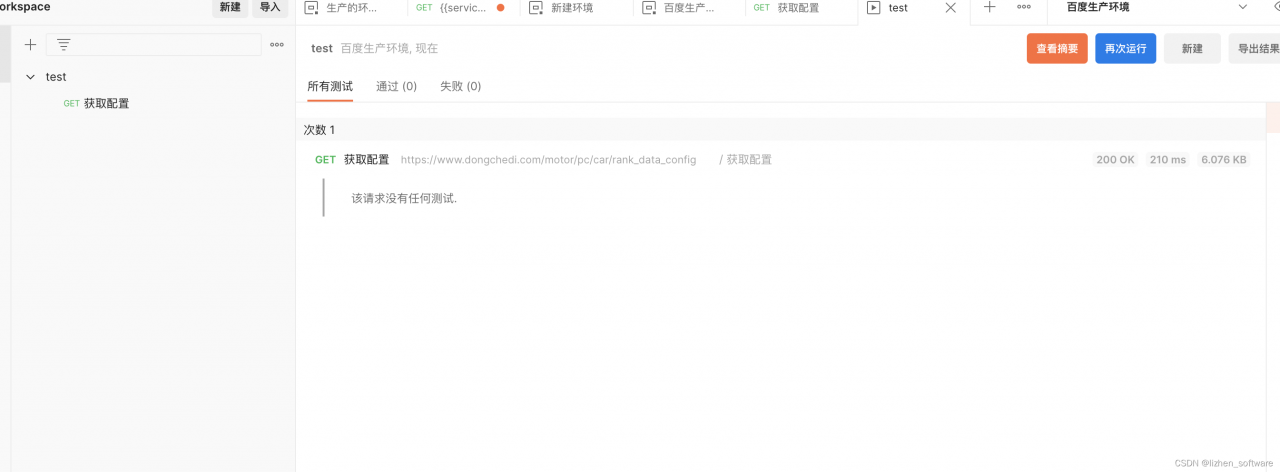Viewport: 1280px width, 472px height.
Task: Switch to the 通过 (0) passed tab
Action: click(396, 87)
